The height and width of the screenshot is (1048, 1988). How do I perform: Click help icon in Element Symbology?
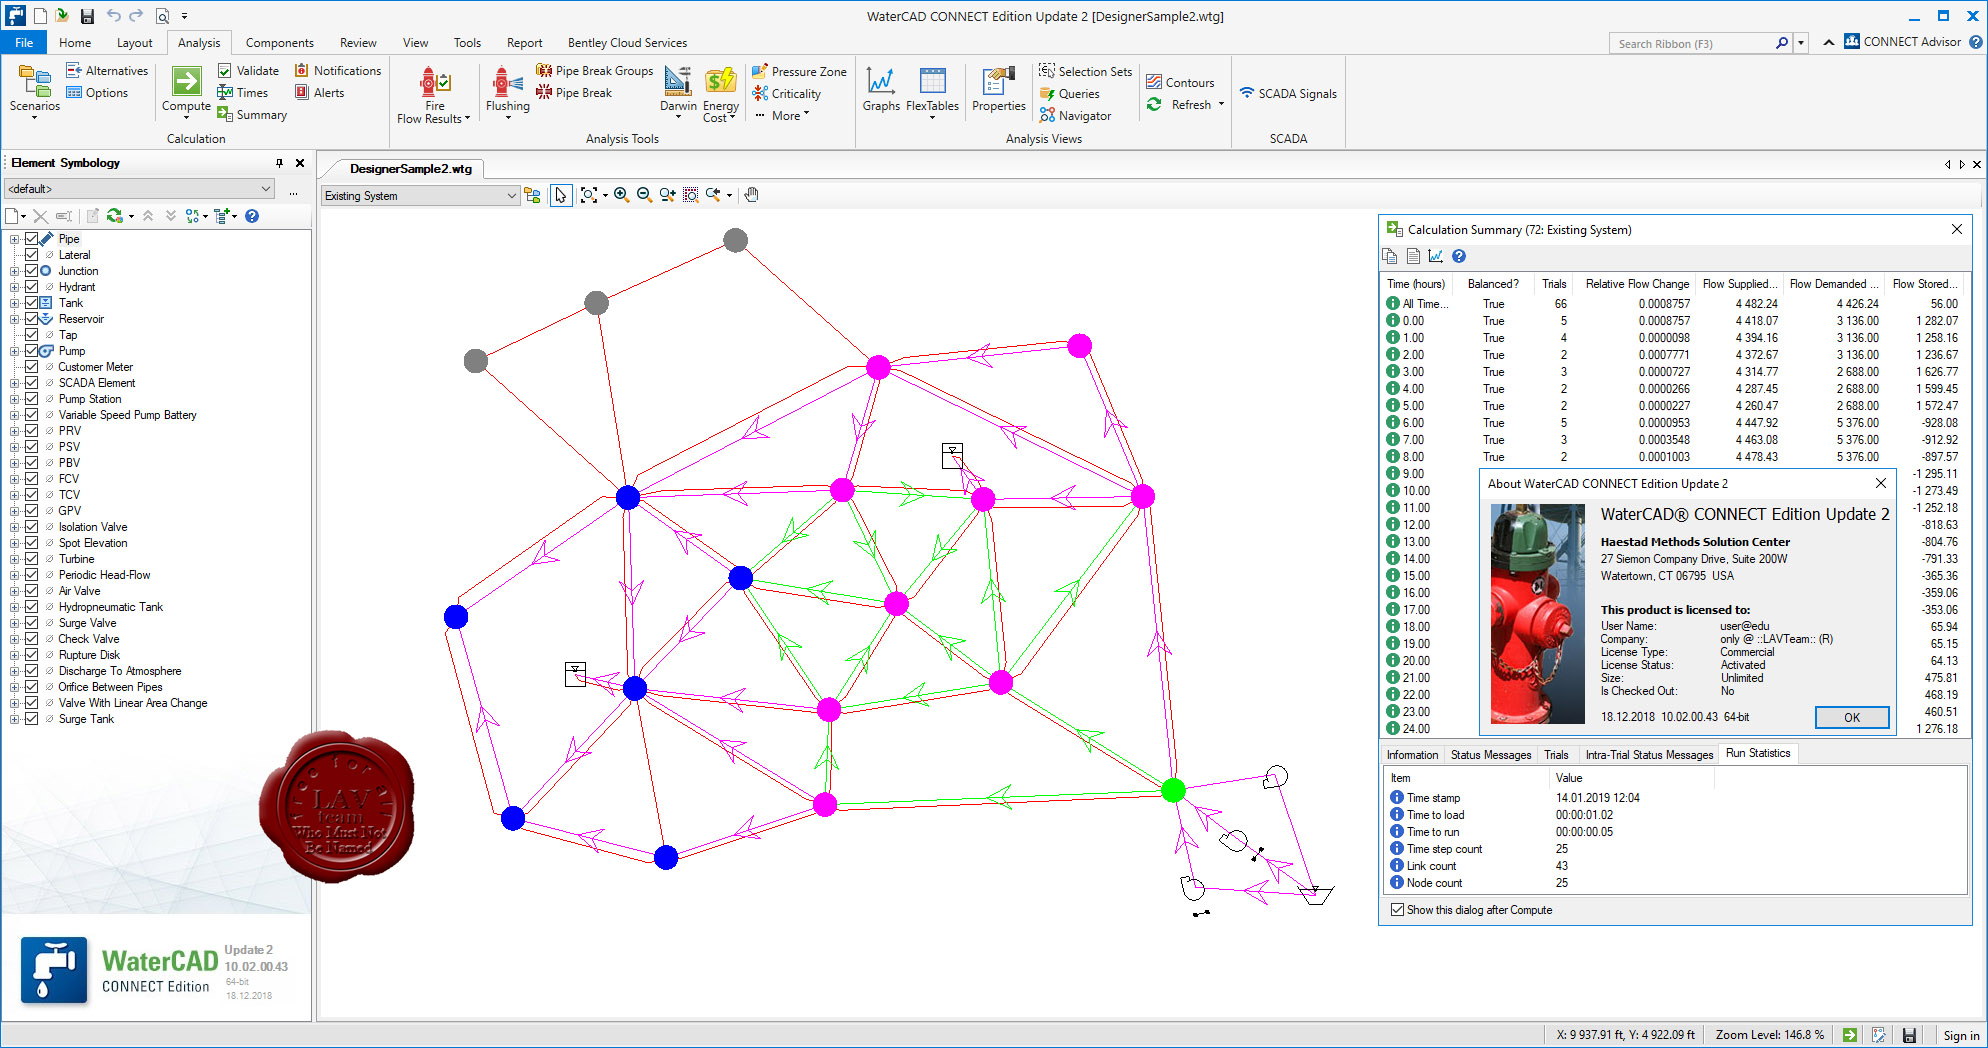pyautogui.click(x=252, y=216)
